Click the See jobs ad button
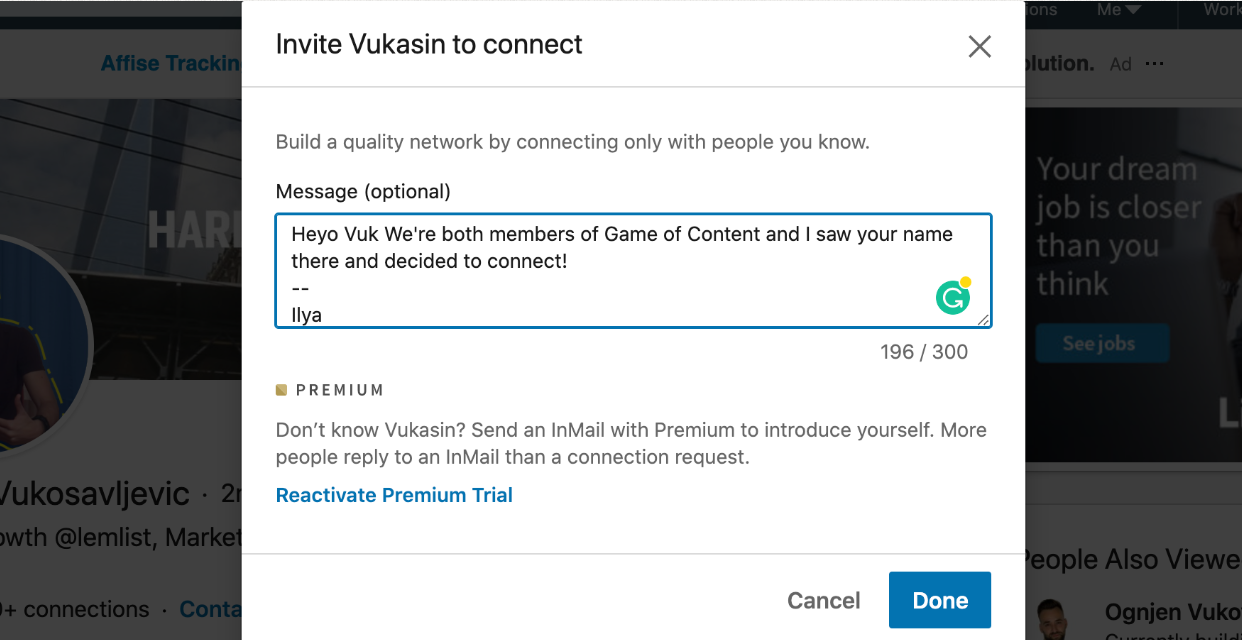The height and width of the screenshot is (640, 1242). coord(1098,344)
